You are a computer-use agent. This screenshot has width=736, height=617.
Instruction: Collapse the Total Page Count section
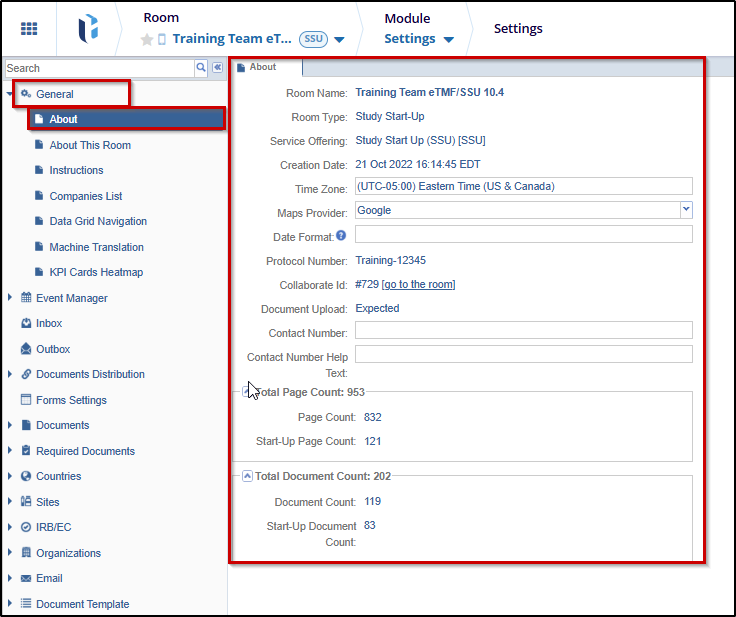pyautogui.click(x=246, y=392)
